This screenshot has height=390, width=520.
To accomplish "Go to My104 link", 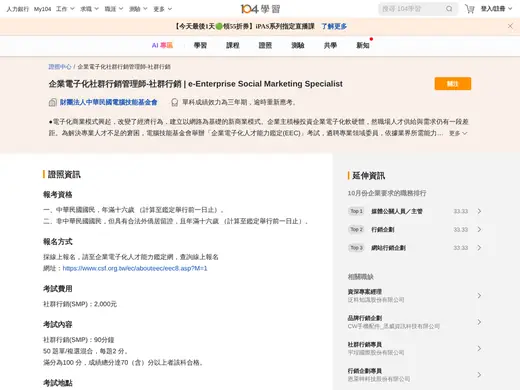I will [x=42, y=9].
